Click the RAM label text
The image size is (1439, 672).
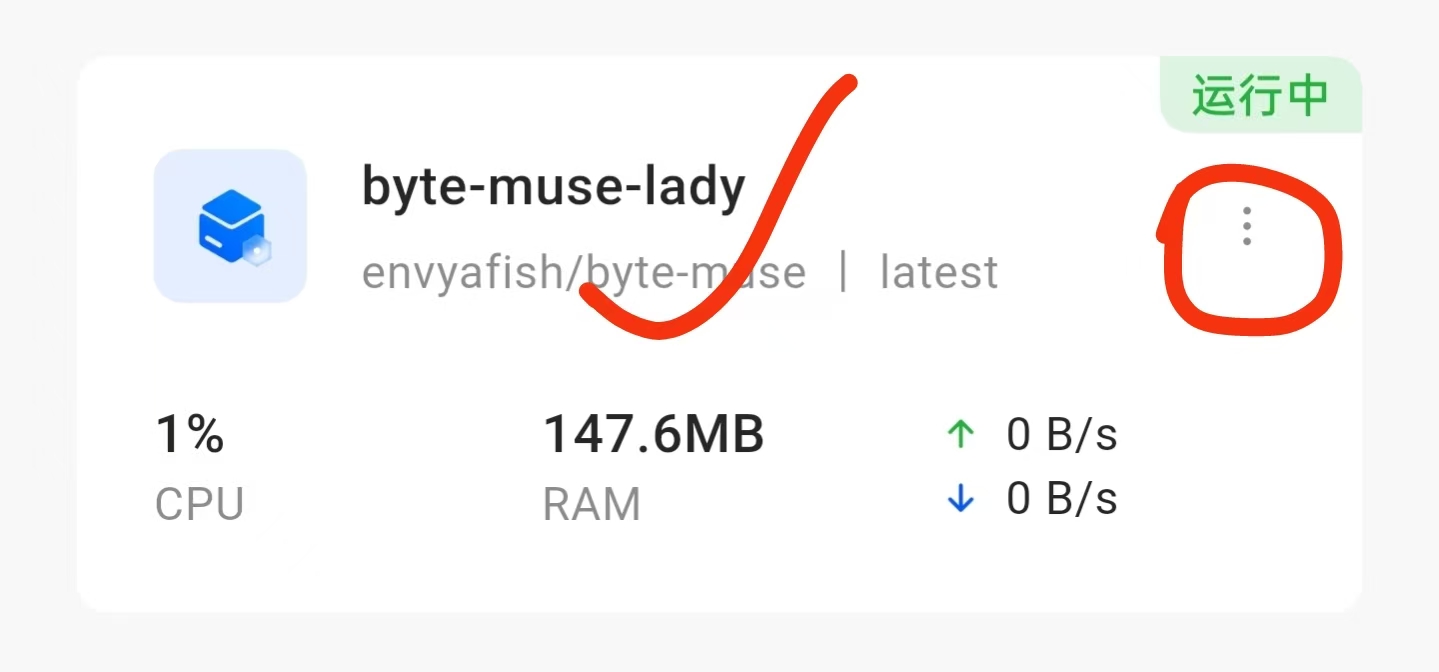(591, 504)
